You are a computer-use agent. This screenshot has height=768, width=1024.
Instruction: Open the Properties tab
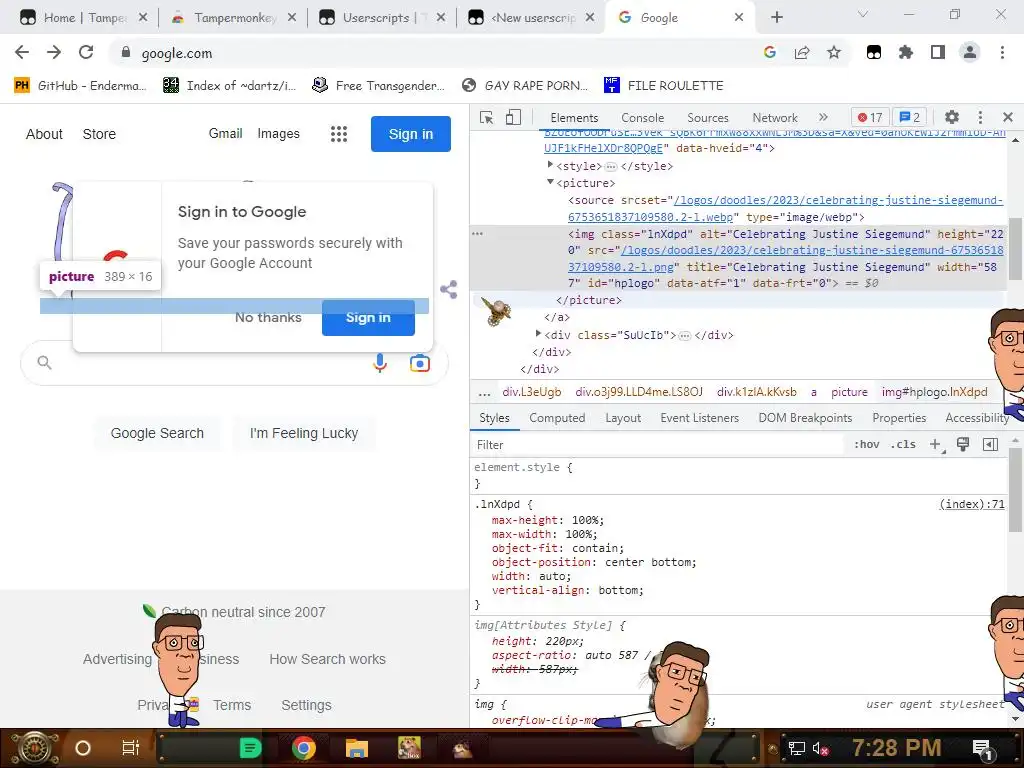click(x=899, y=418)
